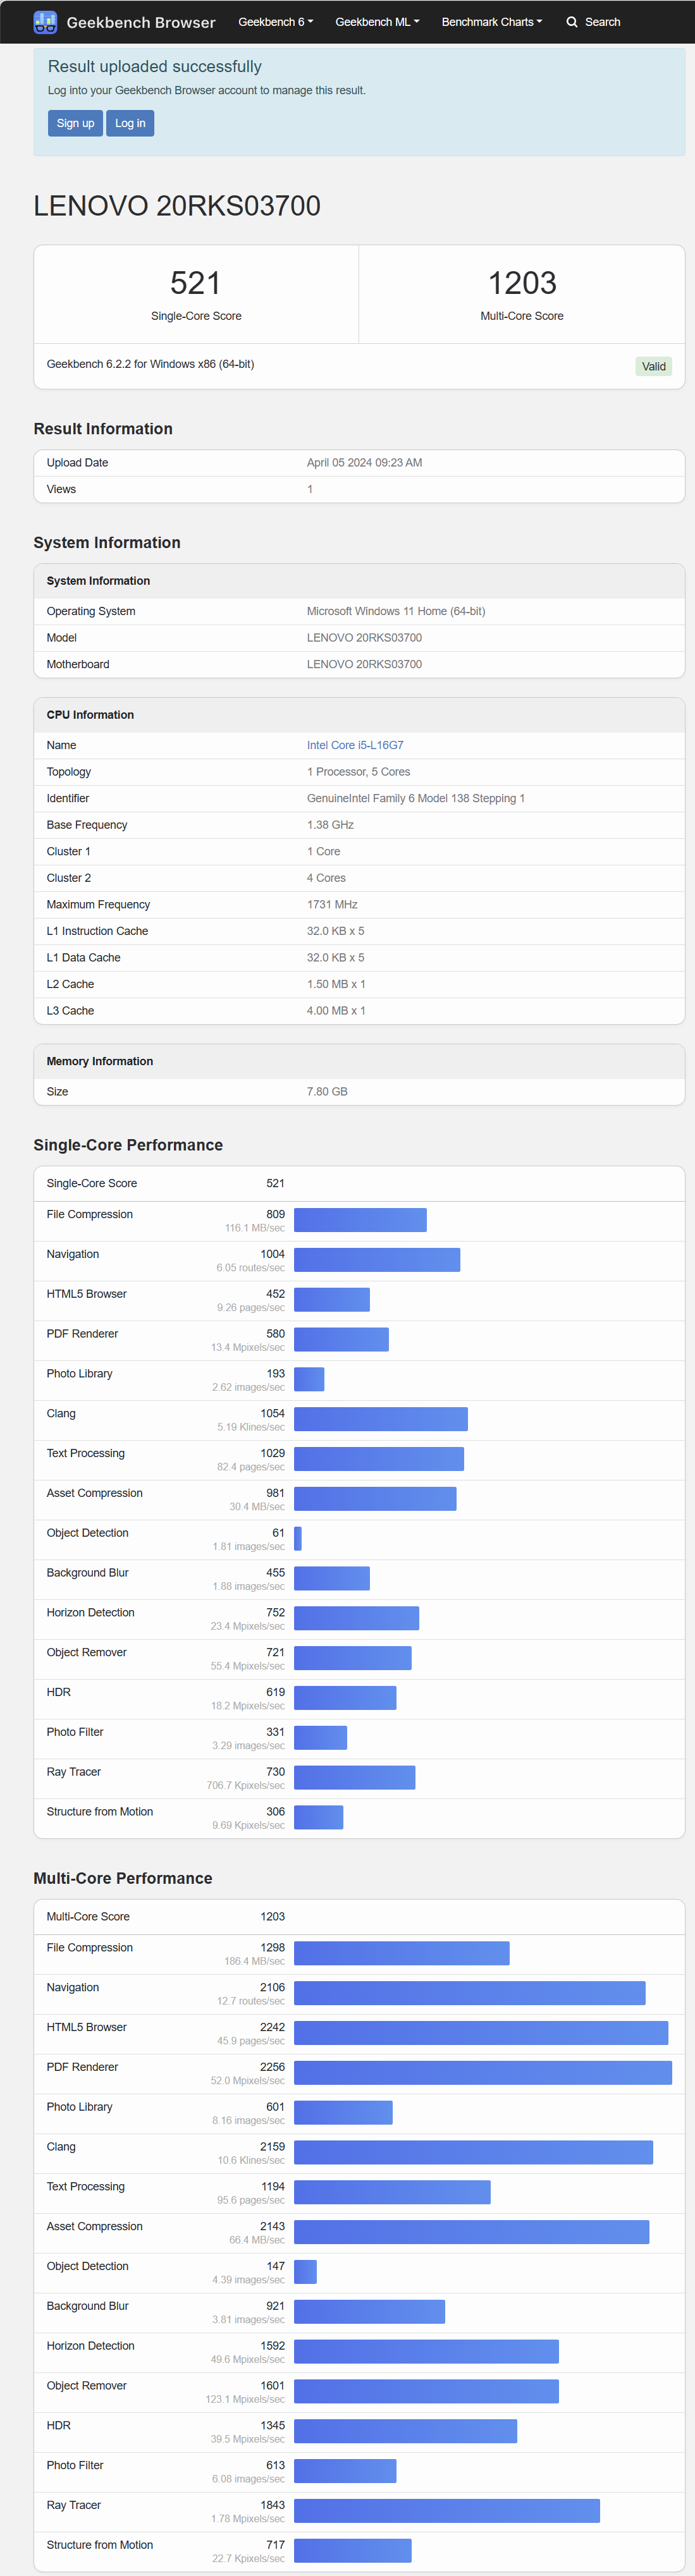Click the multi-core Ray Tracer bar

tap(447, 2510)
